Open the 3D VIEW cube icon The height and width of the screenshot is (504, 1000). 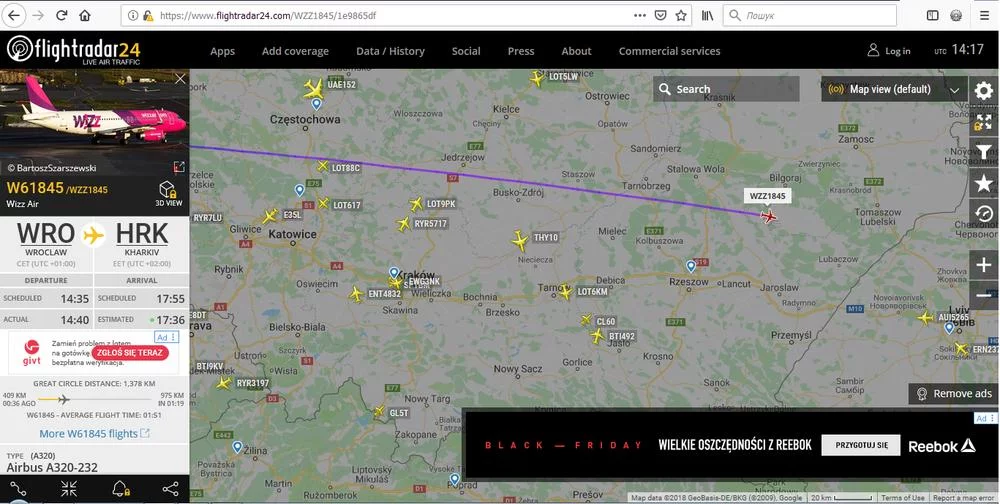pos(168,194)
